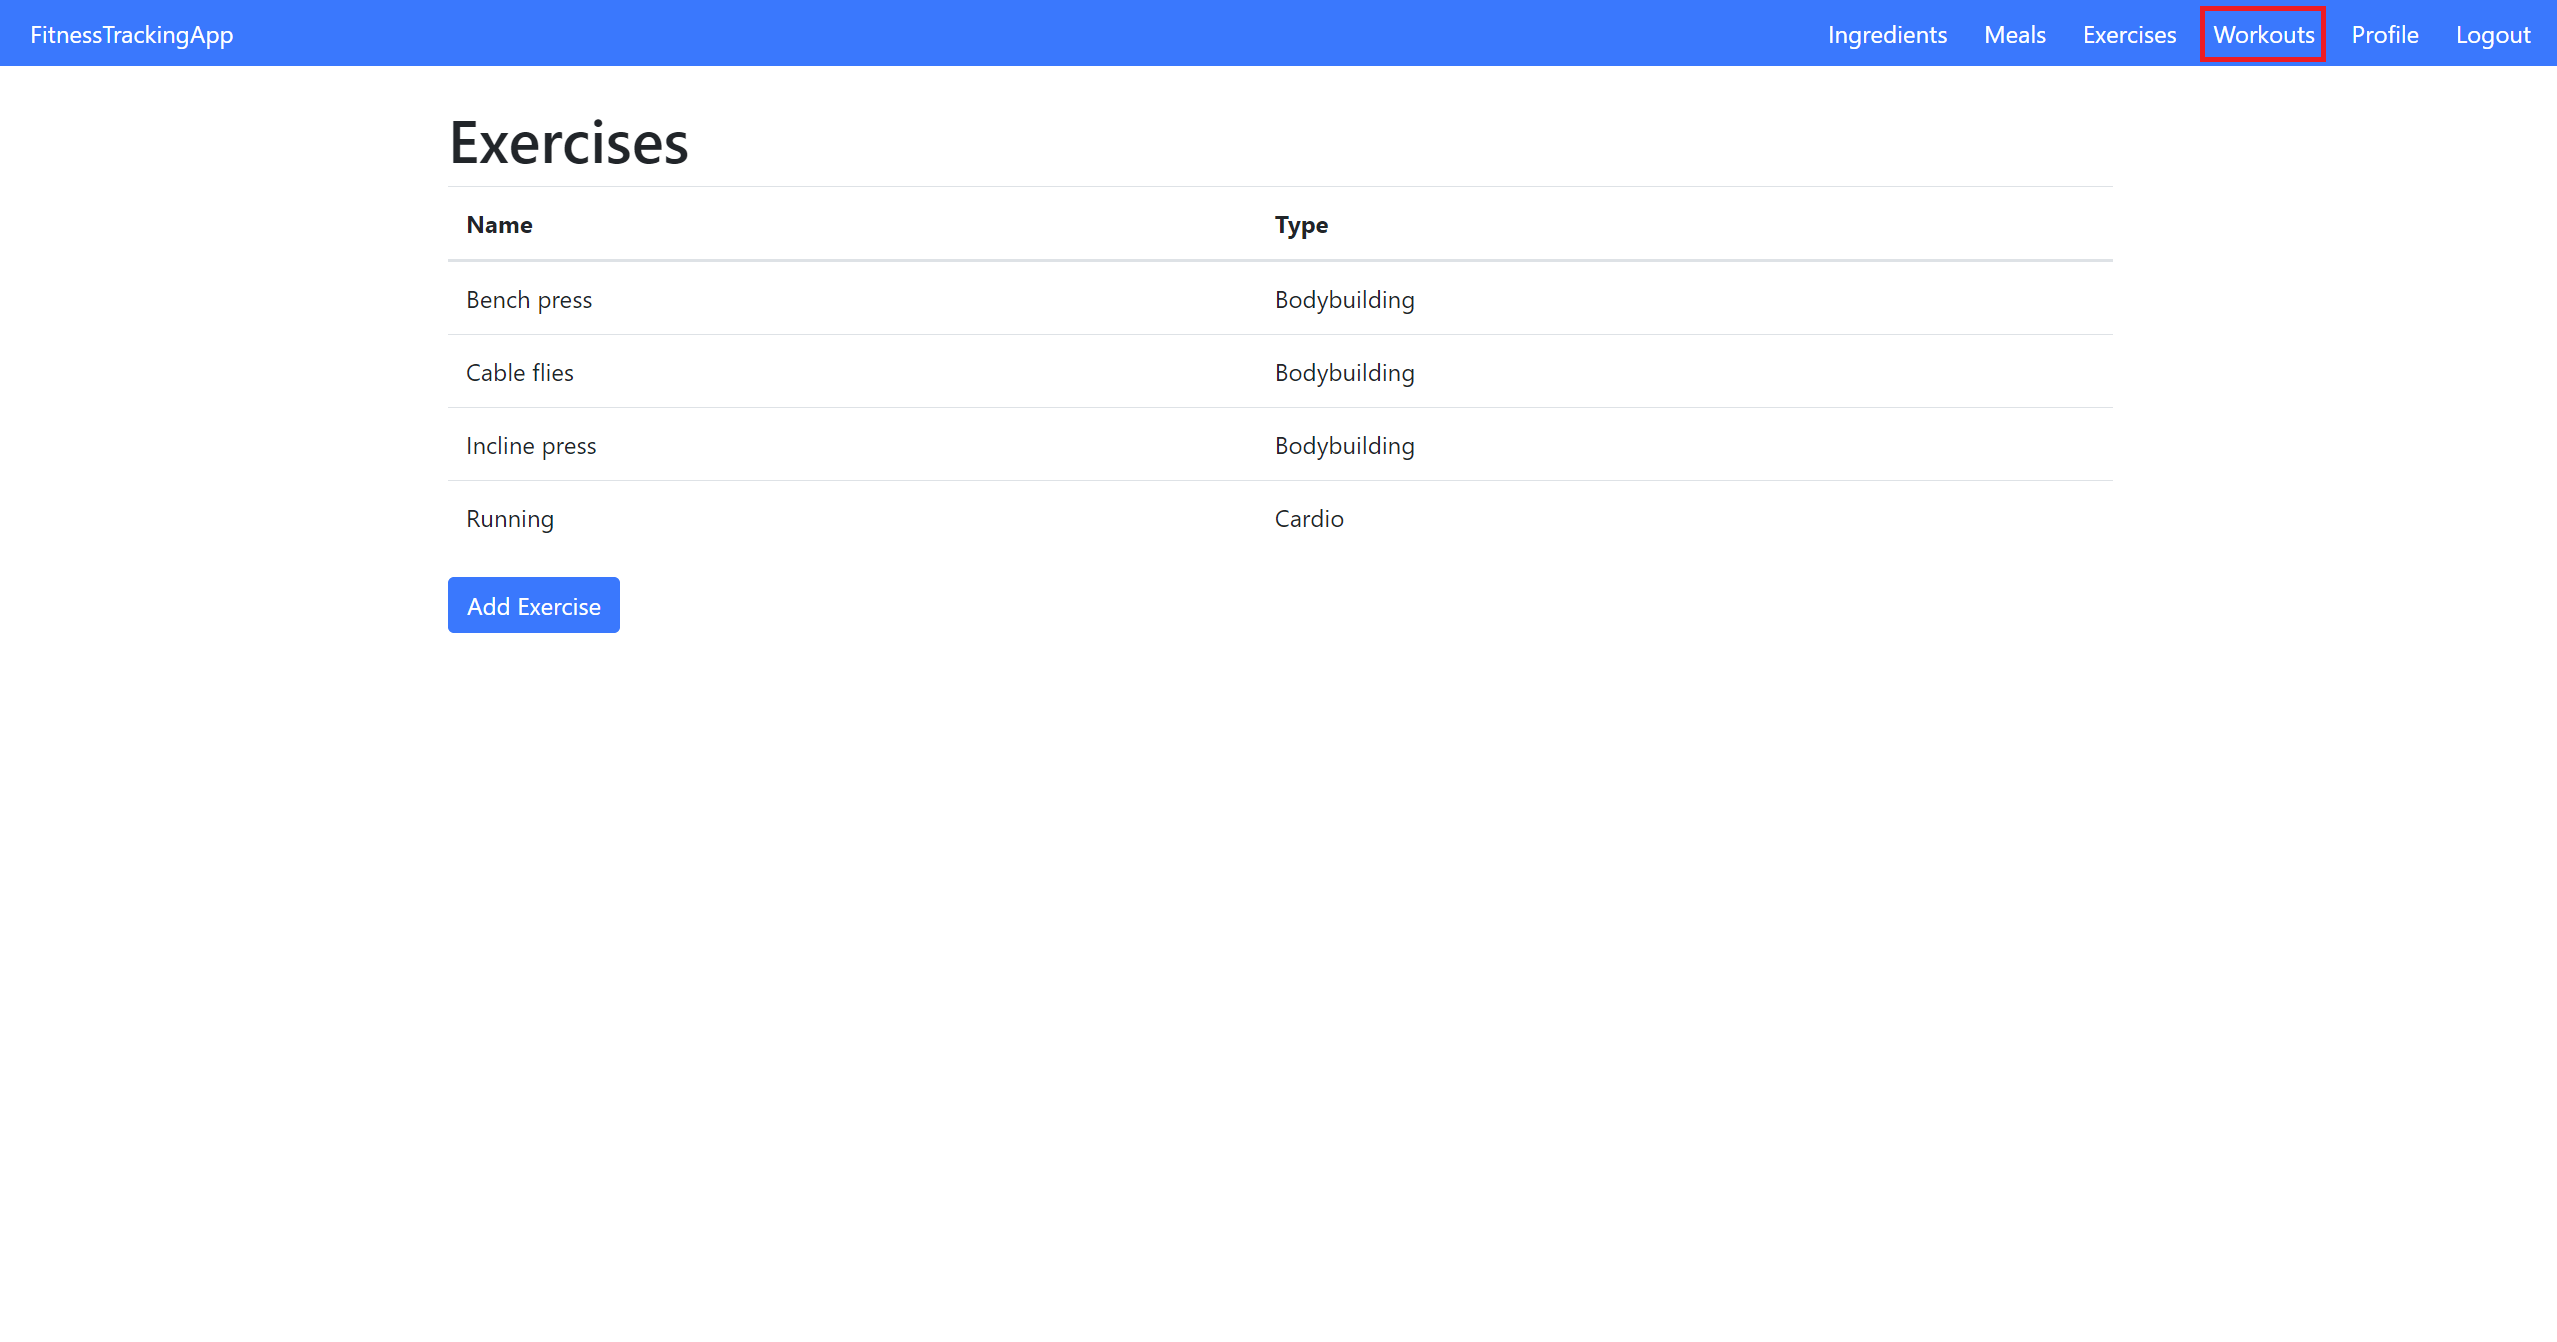Click the Exercises page heading

pyautogui.click(x=569, y=143)
